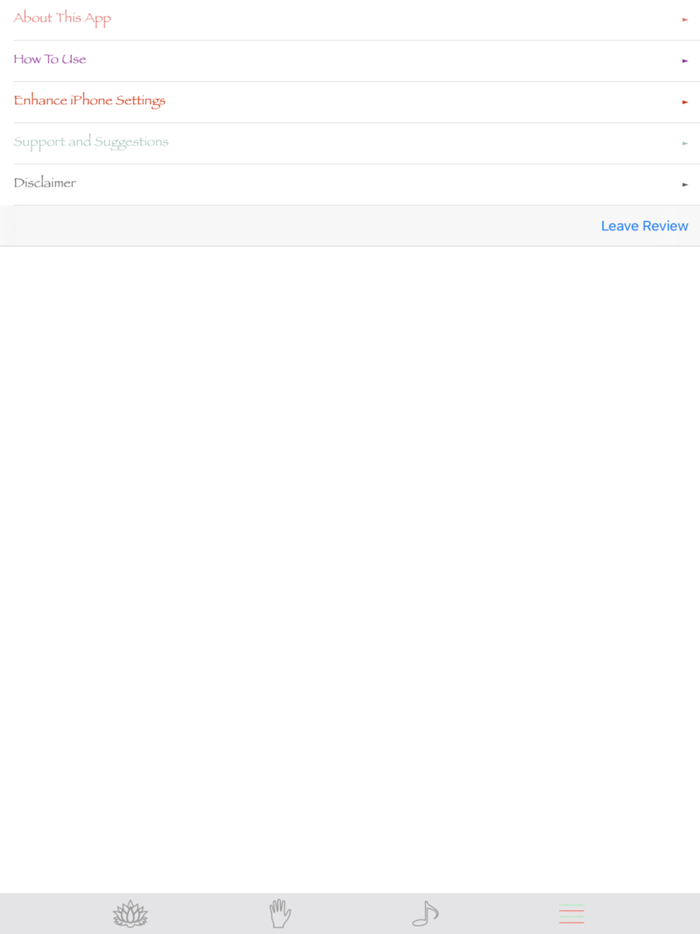Image resolution: width=700 pixels, height=934 pixels.
Task: Expand arrow beside Support and Suggestions
Action: [x=685, y=143]
